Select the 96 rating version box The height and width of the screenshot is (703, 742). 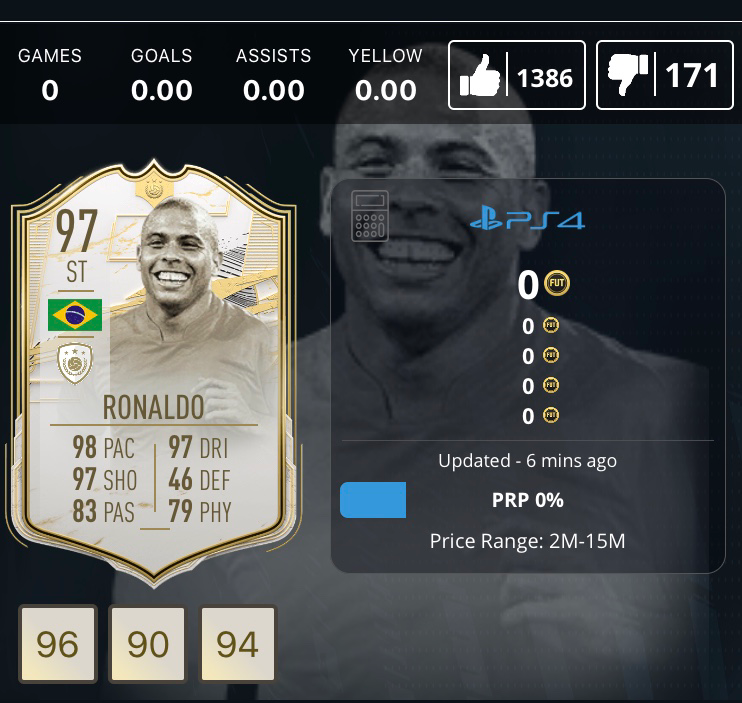[x=58, y=644]
